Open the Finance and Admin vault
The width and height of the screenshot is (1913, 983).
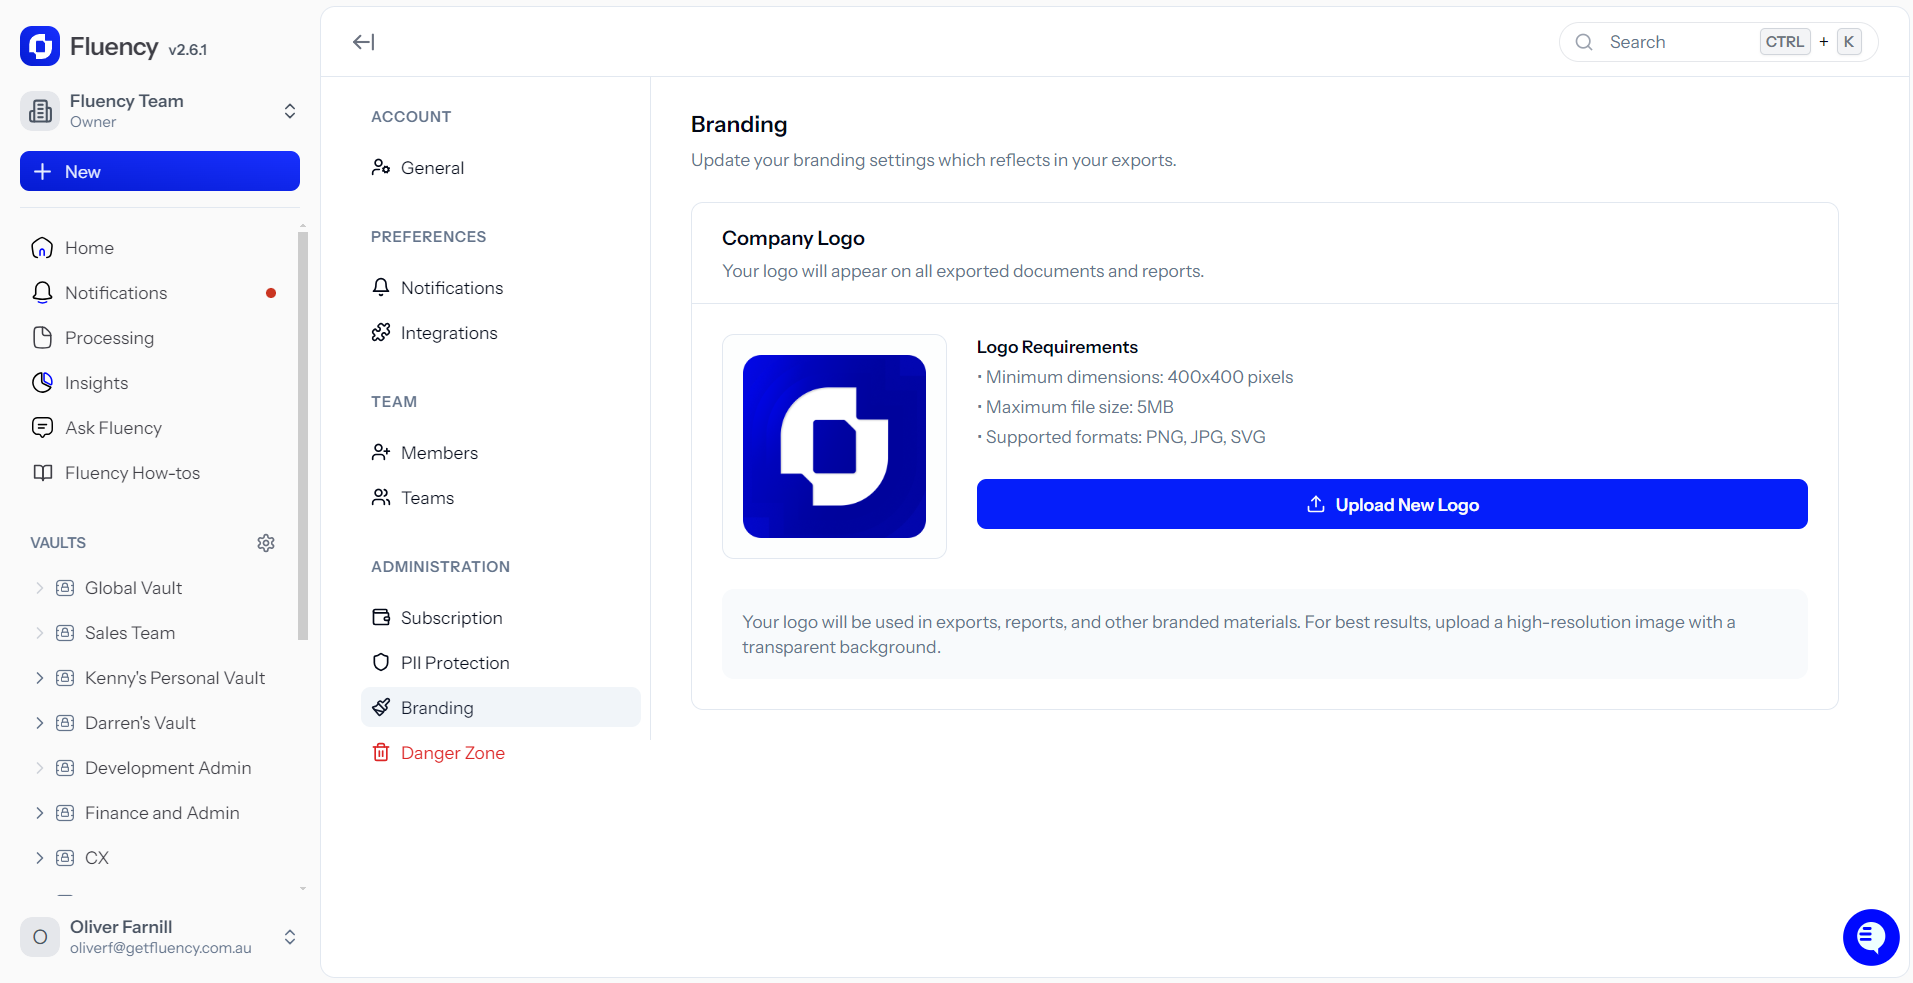point(162,813)
